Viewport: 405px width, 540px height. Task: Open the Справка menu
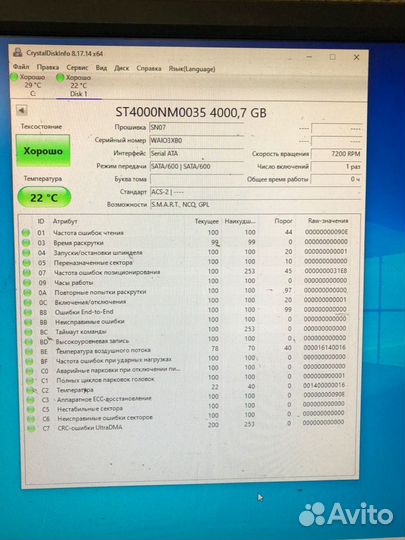click(149, 68)
